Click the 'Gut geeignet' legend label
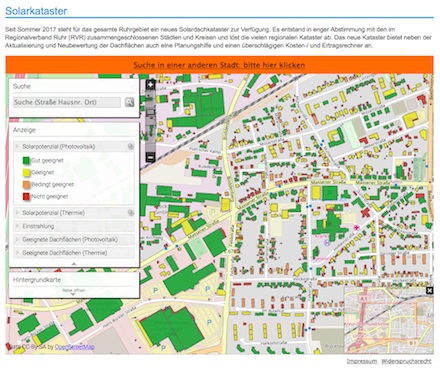Screen dimensions: 440x371 47,160
